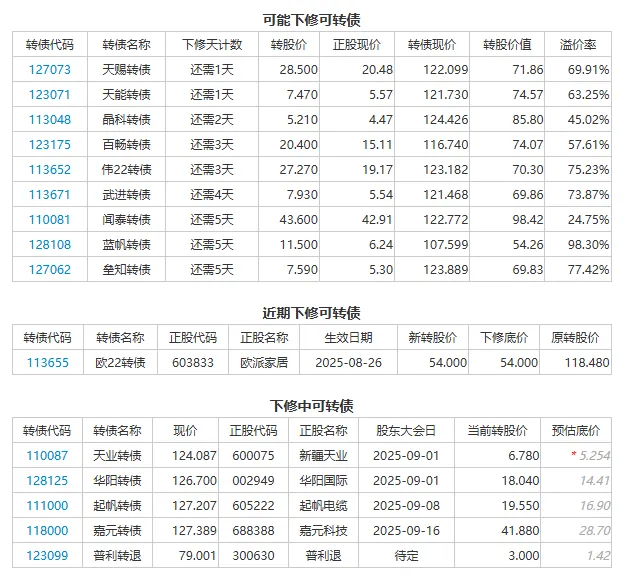Select the 闻泰转债 name cell
The width and height of the screenshot is (640, 578).
pyautogui.click(x=127, y=220)
